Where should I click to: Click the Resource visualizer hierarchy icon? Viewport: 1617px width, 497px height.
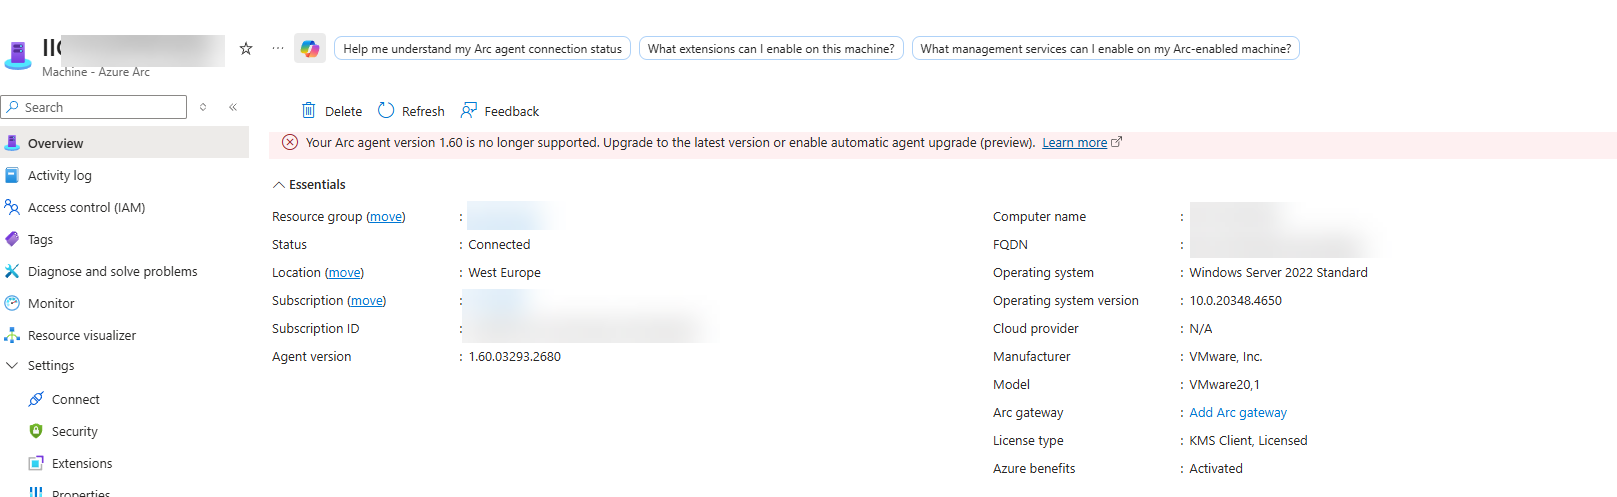12,335
